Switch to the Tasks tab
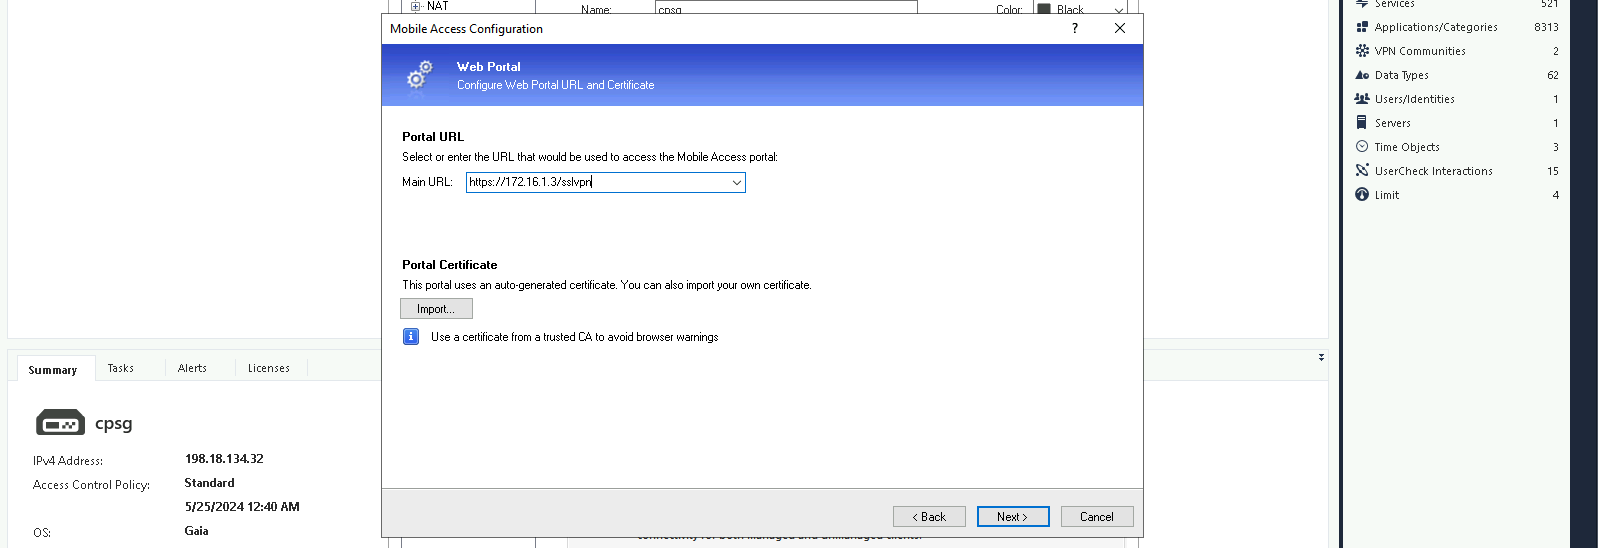1598x548 pixels. tap(121, 368)
